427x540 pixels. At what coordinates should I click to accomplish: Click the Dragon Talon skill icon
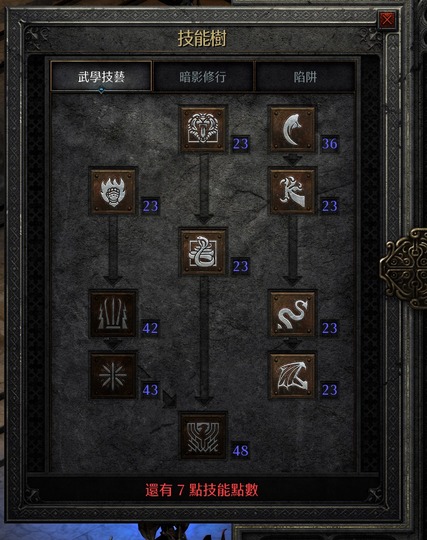click(x=292, y=129)
